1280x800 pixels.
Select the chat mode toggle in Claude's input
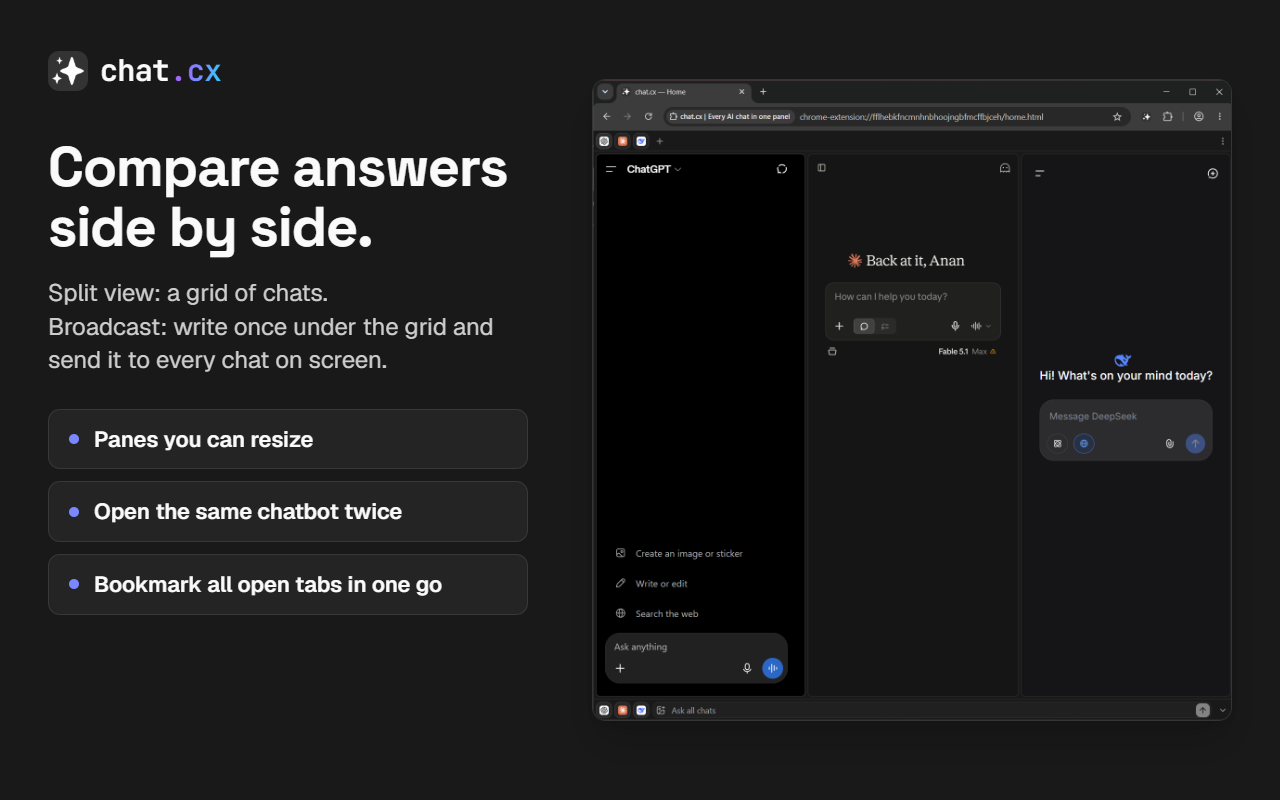(x=864, y=326)
